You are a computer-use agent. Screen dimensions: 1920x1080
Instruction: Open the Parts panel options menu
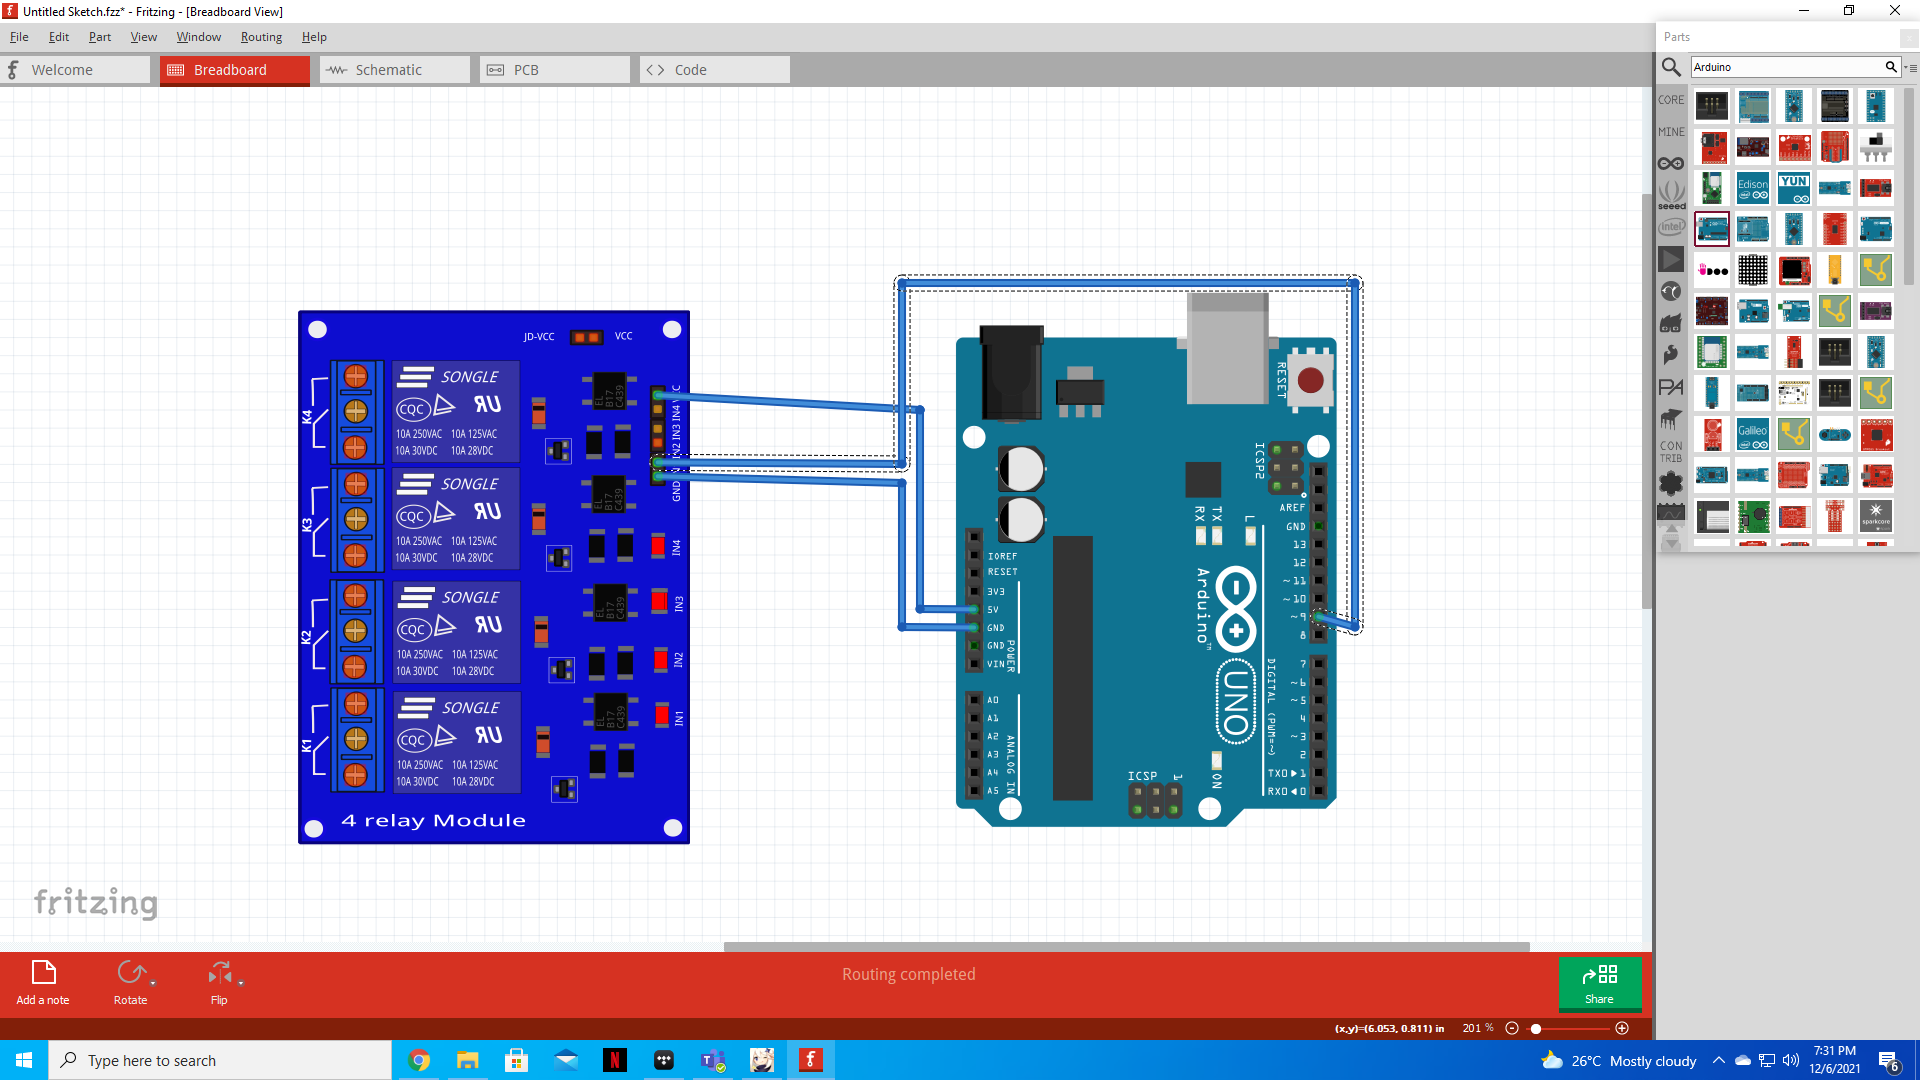[1912, 68]
